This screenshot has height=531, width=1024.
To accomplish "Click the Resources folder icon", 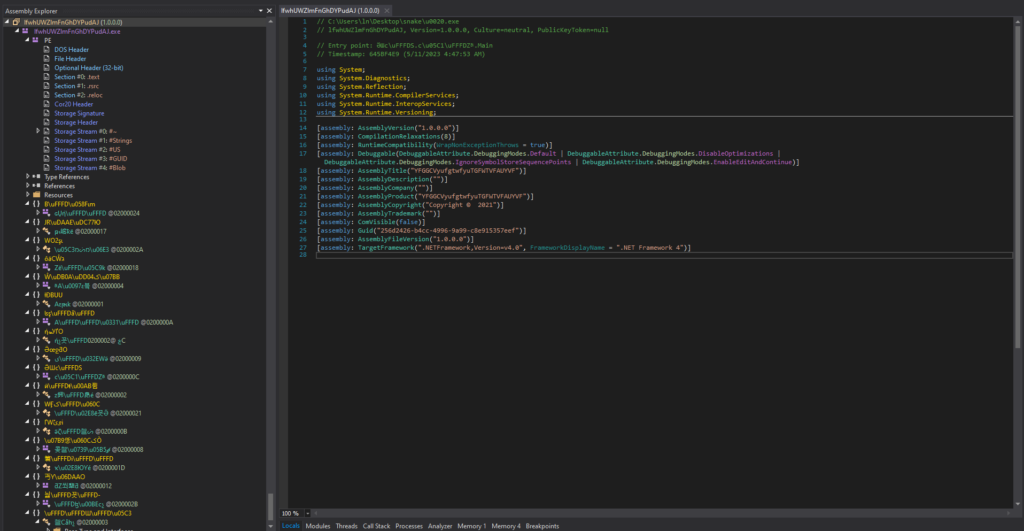I will [x=36, y=194].
